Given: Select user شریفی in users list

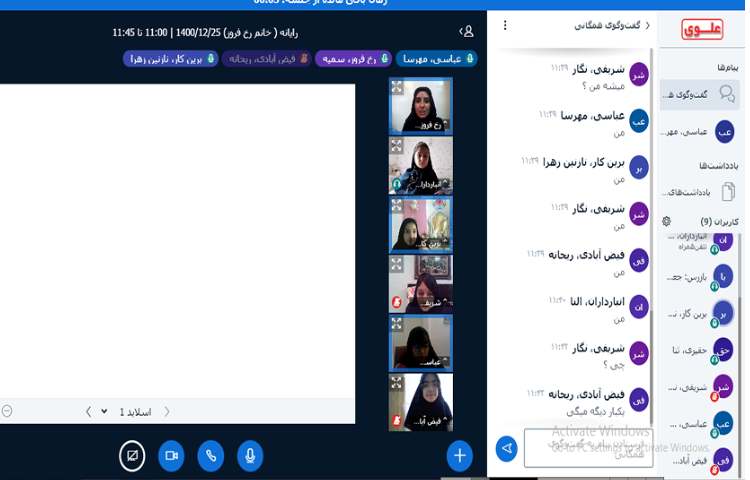Looking at the screenshot, I should click(702, 387).
